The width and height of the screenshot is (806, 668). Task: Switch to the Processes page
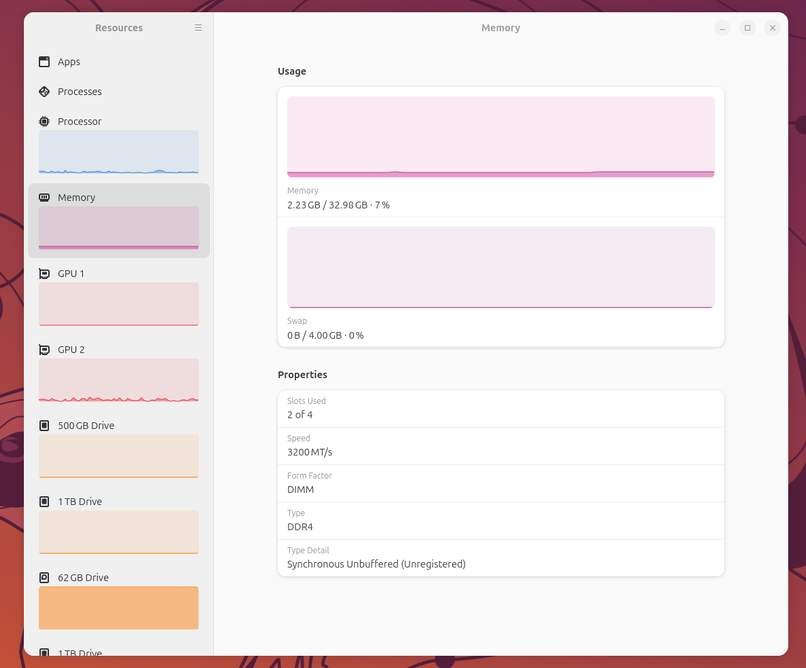tap(119, 91)
